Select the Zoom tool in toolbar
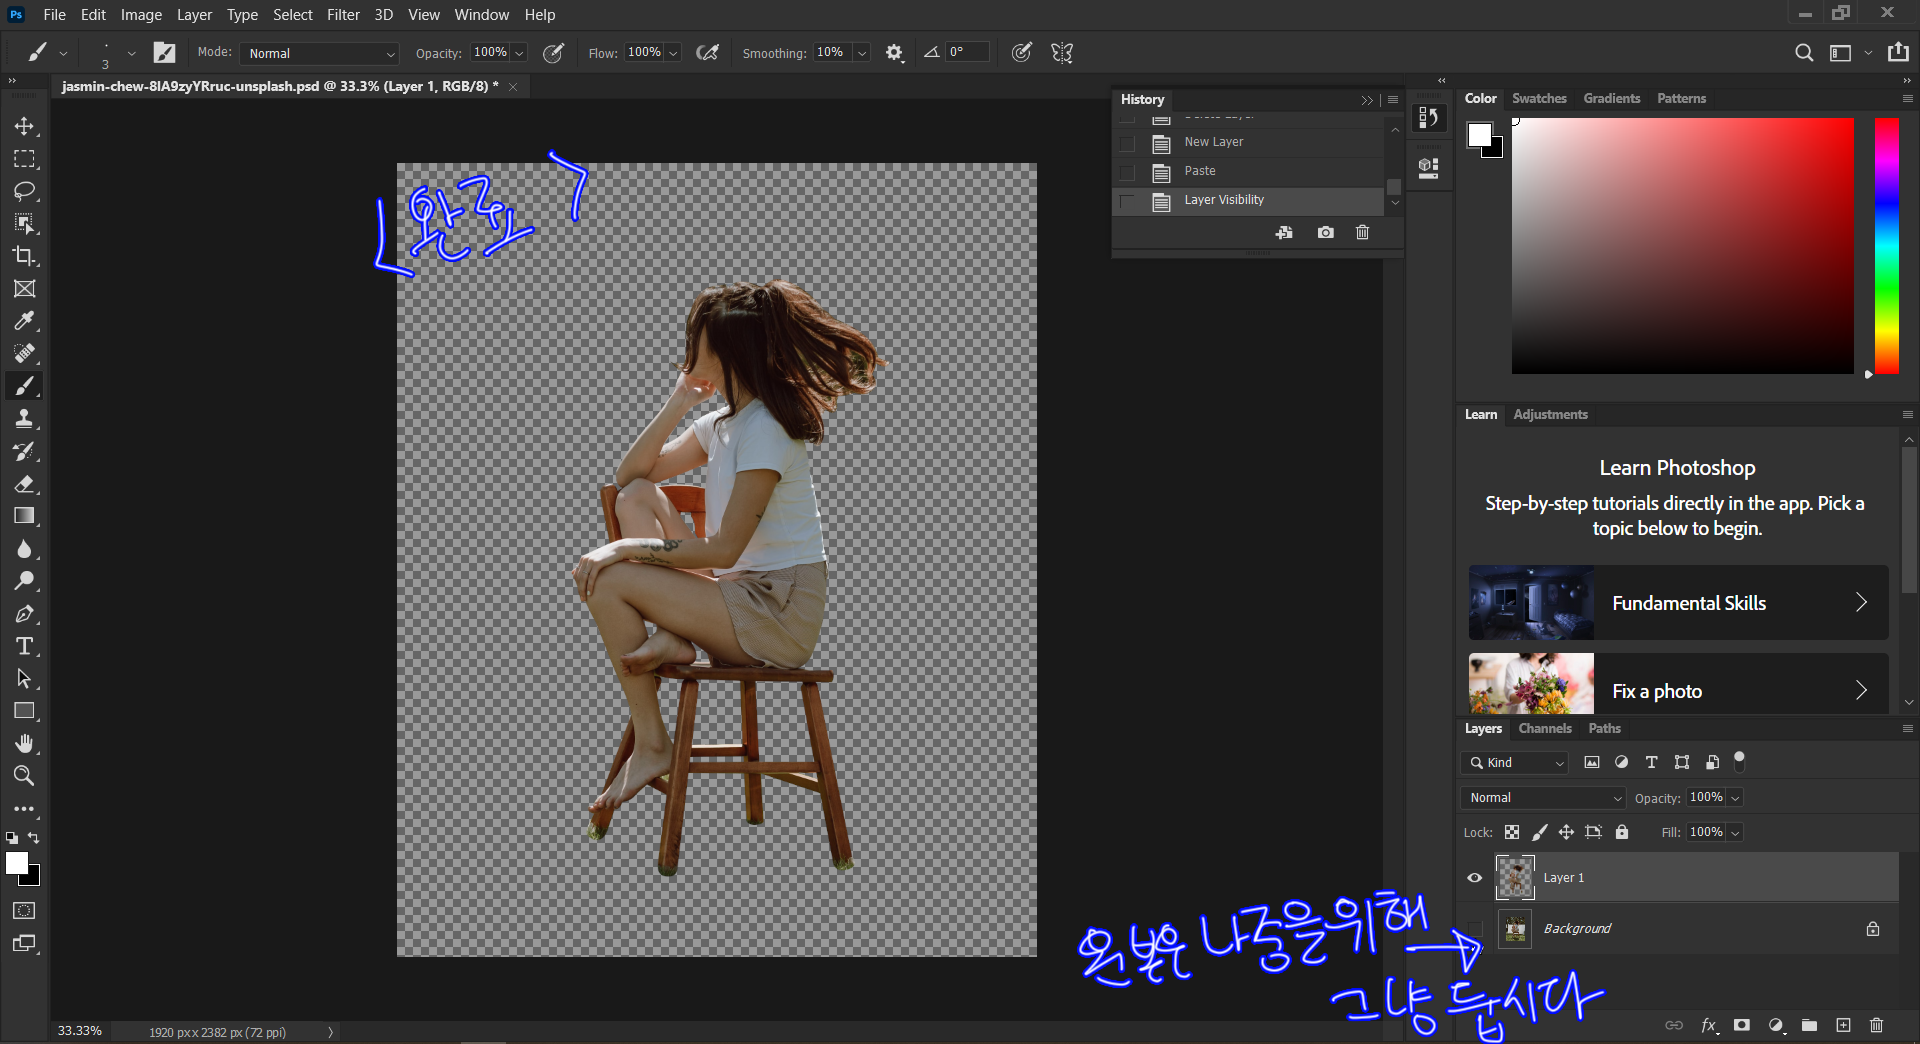The width and height of the screenshot is (1920, 1044). (x=24, y=776)
